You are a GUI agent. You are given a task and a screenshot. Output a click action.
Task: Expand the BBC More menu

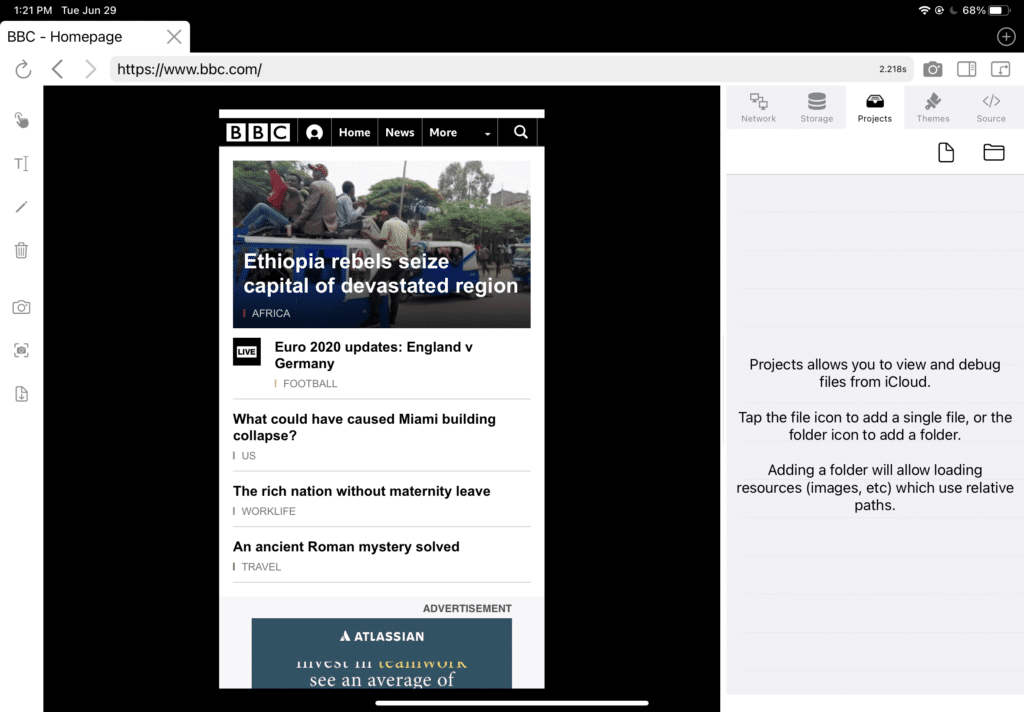460,132
